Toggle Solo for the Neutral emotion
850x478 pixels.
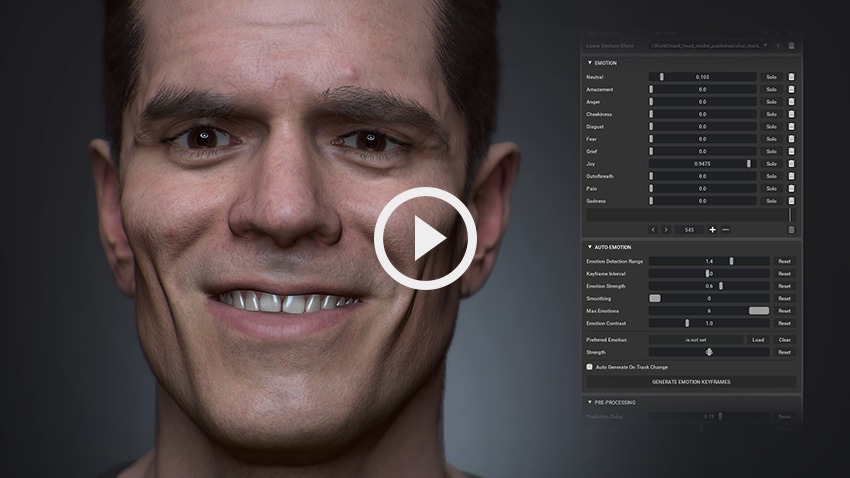point(771,77)
